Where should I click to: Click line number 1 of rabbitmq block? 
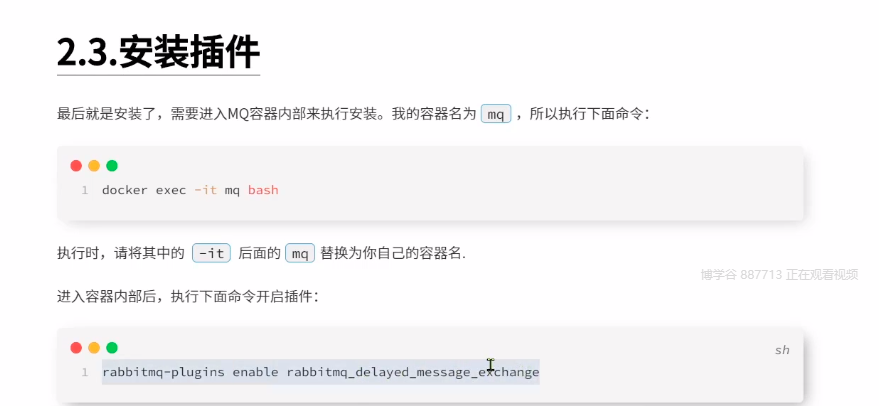point(85,372)
